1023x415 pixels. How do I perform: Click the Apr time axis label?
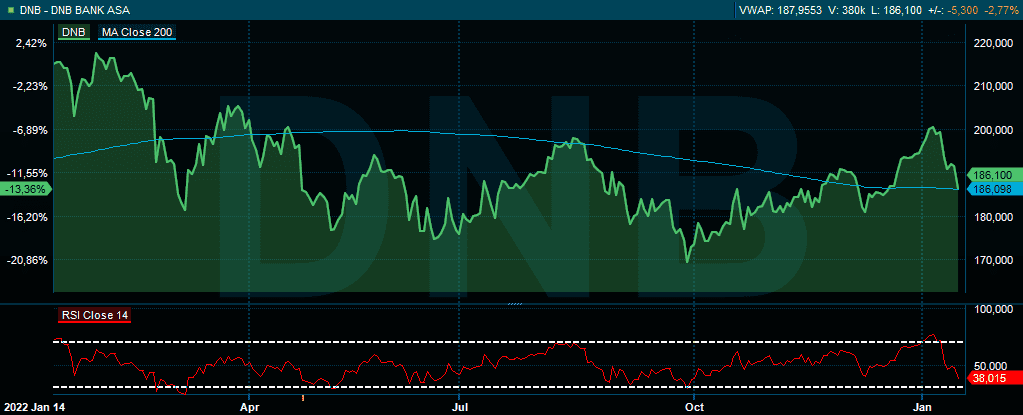coord(251,407)
